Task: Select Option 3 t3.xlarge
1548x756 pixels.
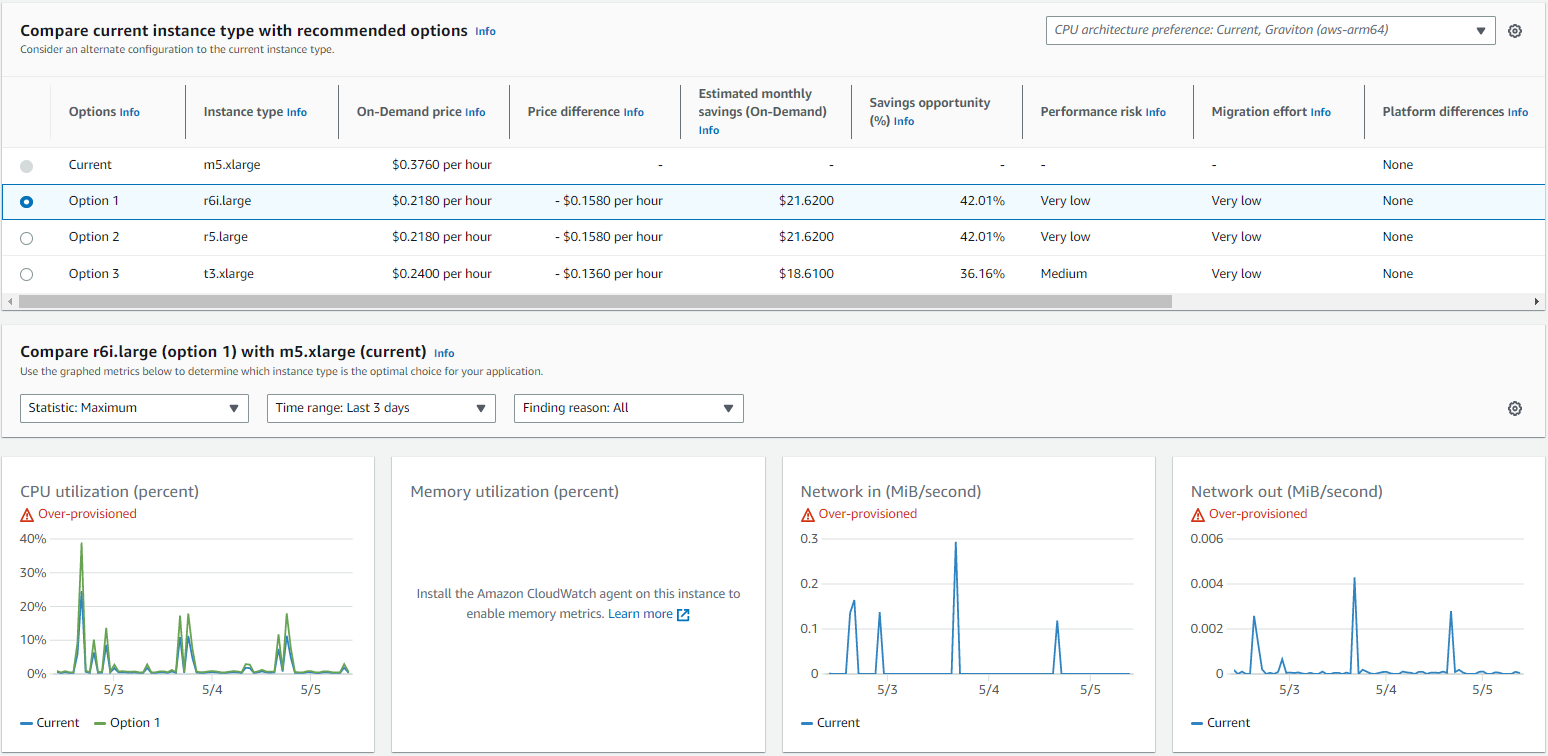Action: pyautogui.click(x=26, y=274)
